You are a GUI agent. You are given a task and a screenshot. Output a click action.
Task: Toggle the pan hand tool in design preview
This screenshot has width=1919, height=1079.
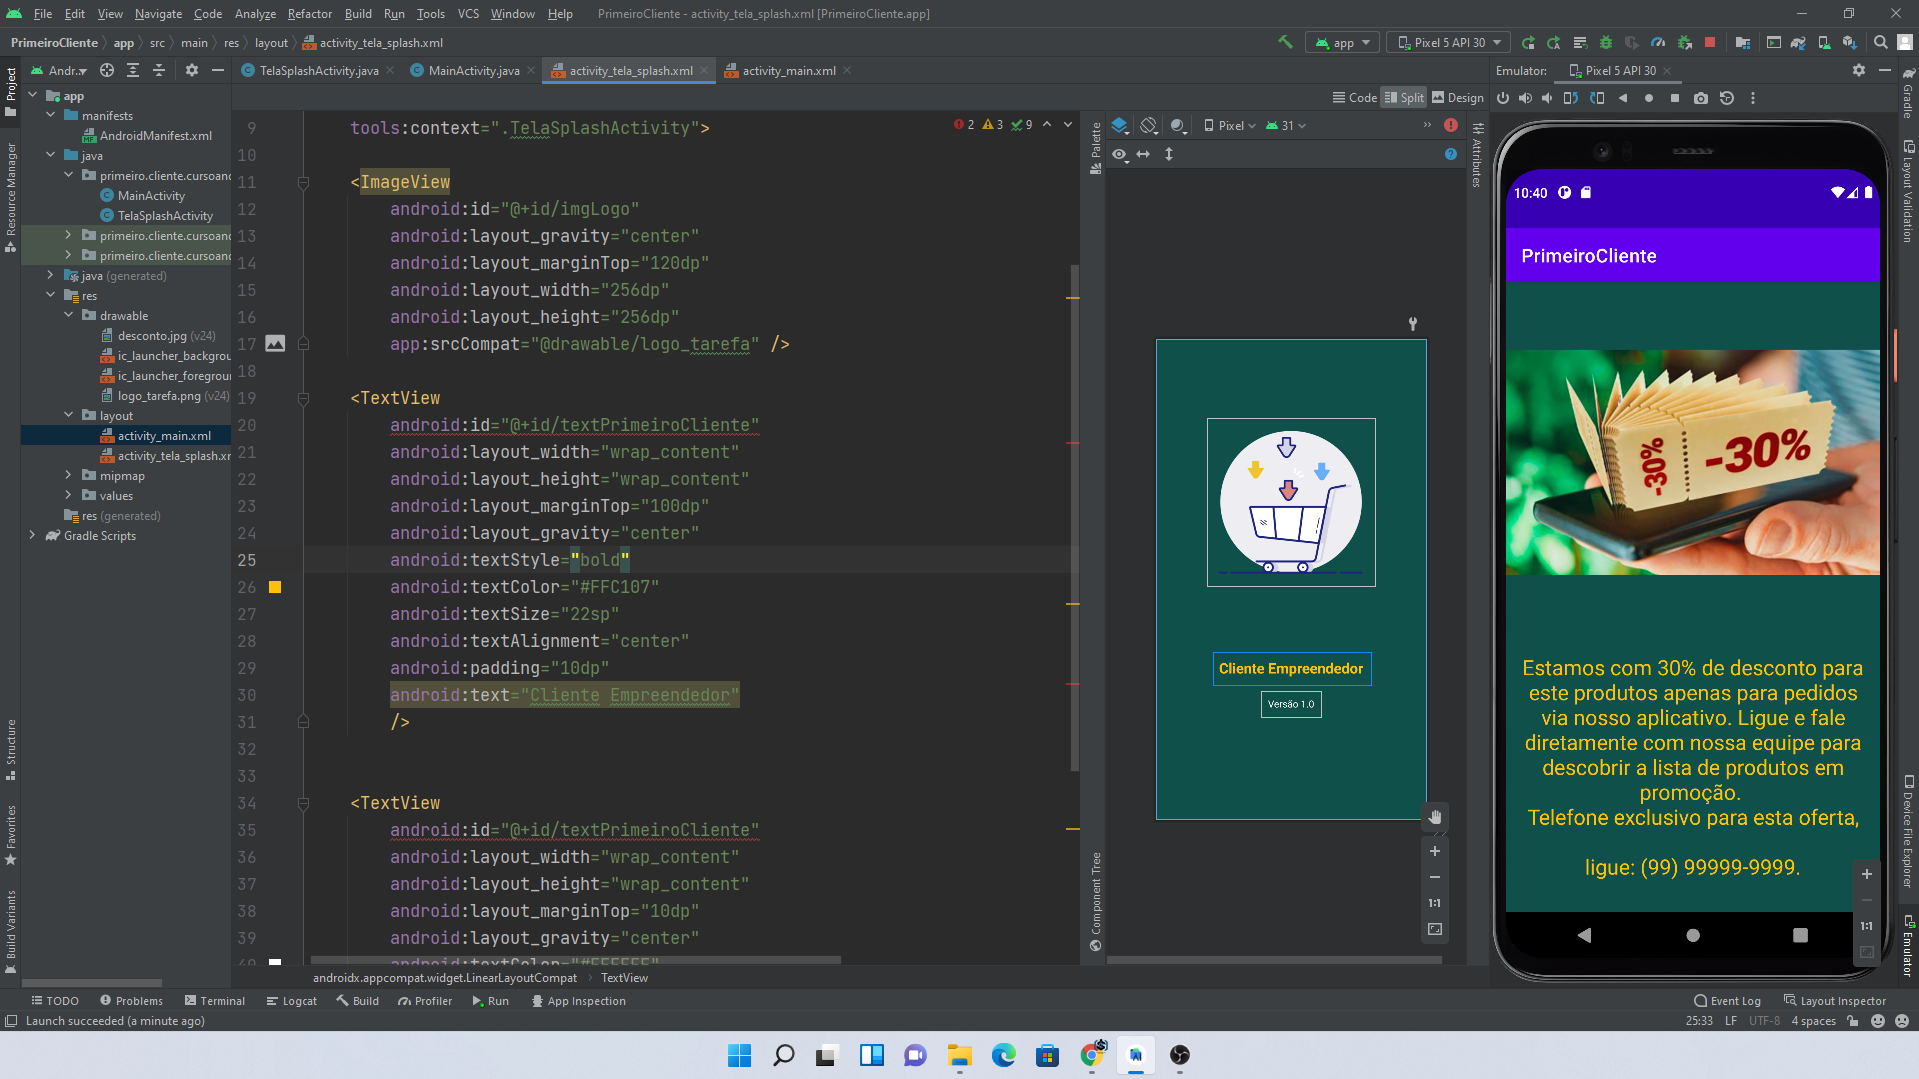[x=1435, y=817]
